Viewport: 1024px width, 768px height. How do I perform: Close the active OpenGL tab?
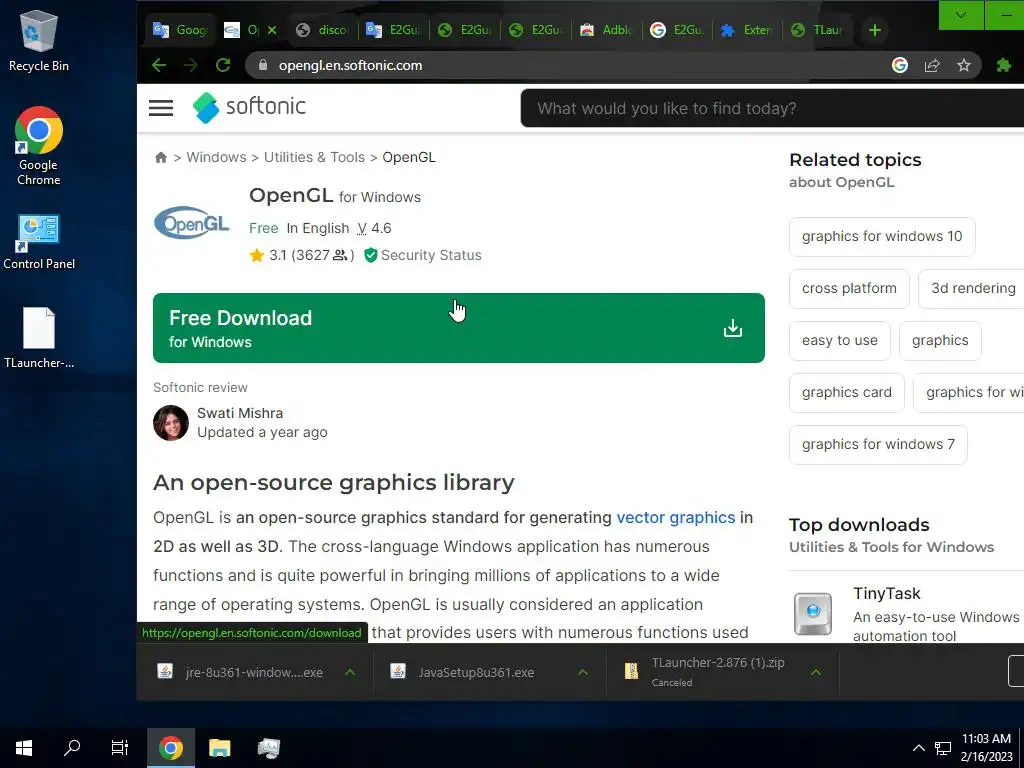coord(272,30)
